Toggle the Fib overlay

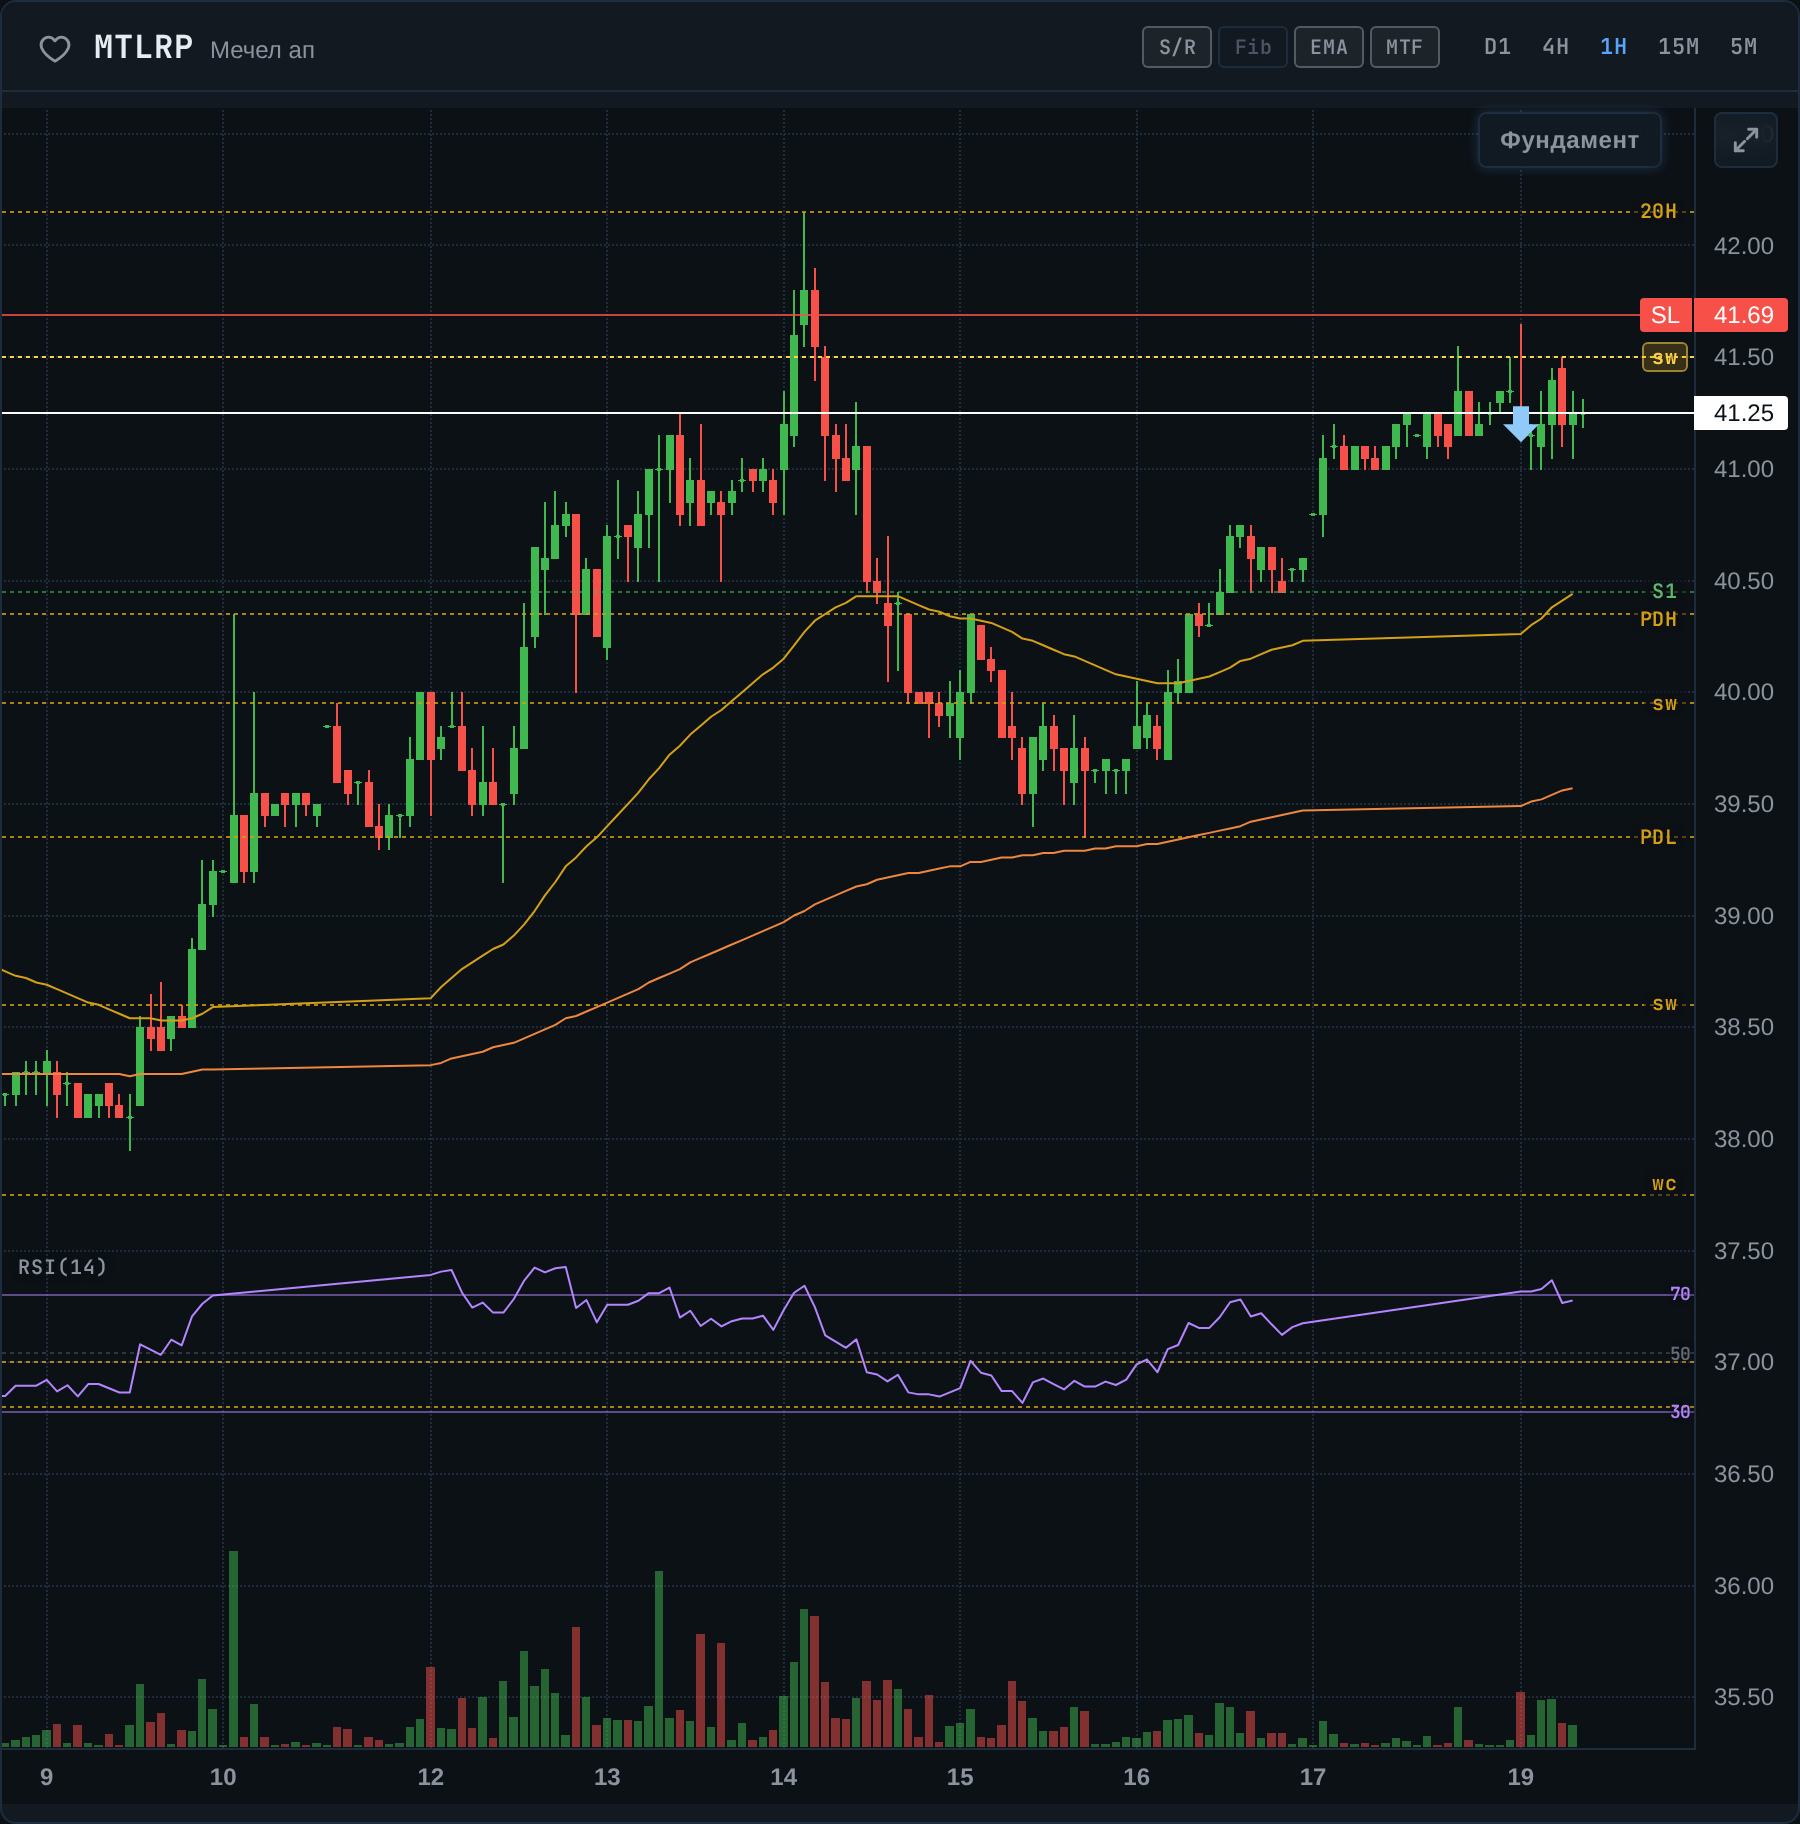[1252, 47]
